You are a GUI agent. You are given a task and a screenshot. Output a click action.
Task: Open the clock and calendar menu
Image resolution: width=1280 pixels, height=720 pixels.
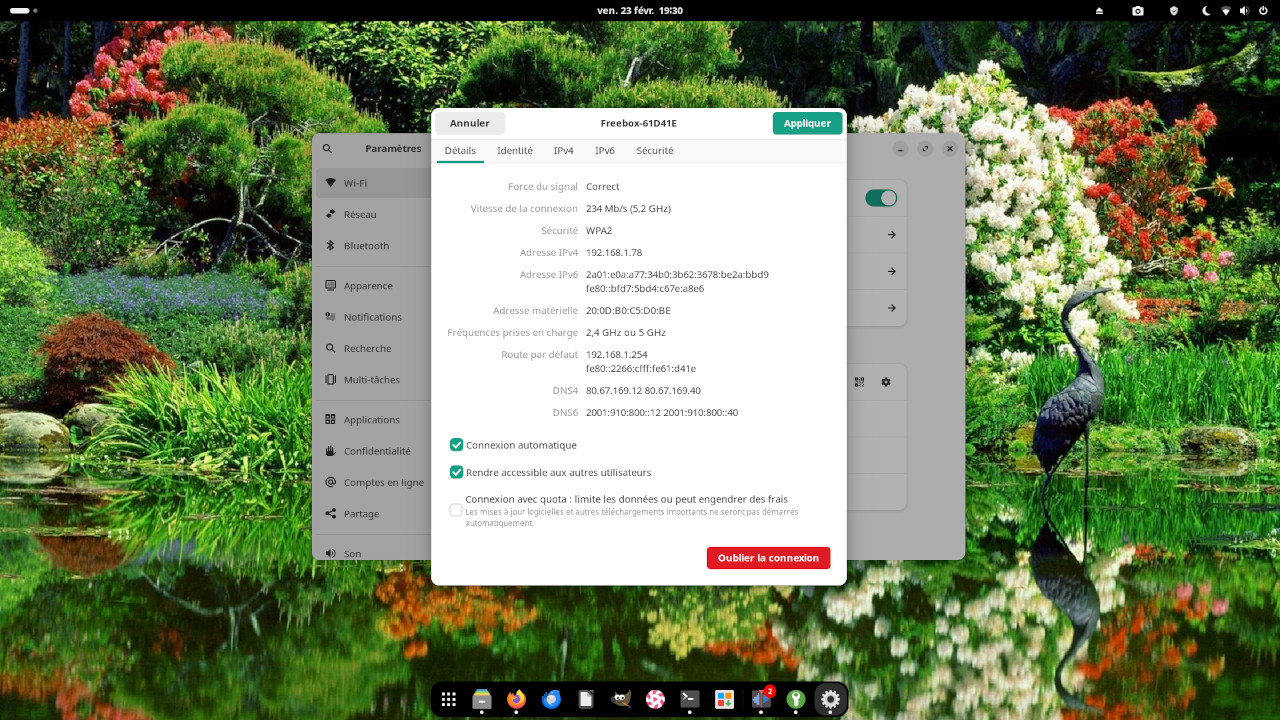point(640,10)
